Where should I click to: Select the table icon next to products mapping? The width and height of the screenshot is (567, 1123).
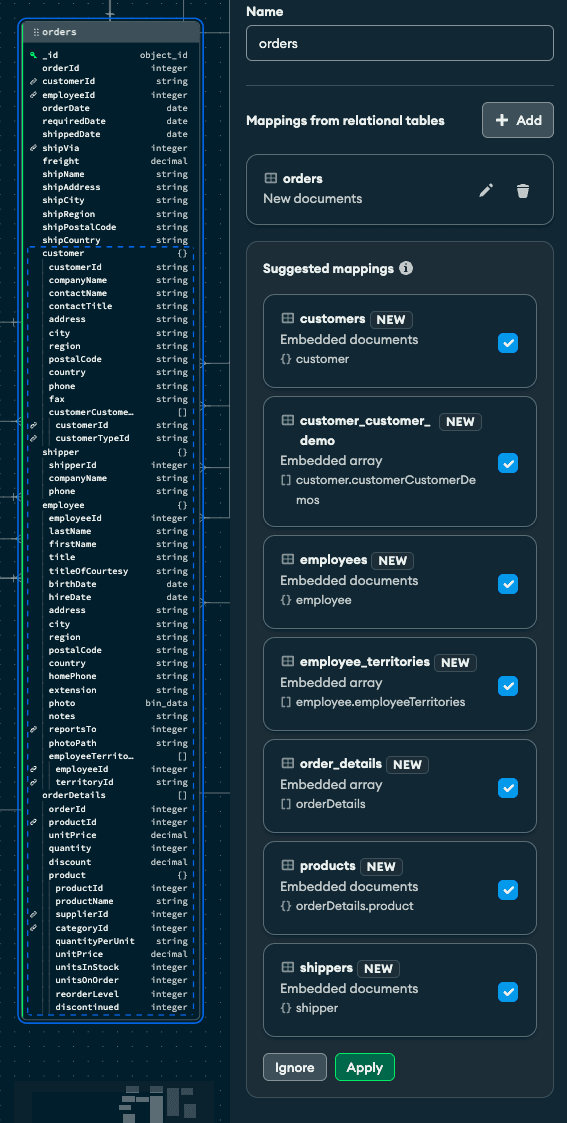[x=287, y=865]
